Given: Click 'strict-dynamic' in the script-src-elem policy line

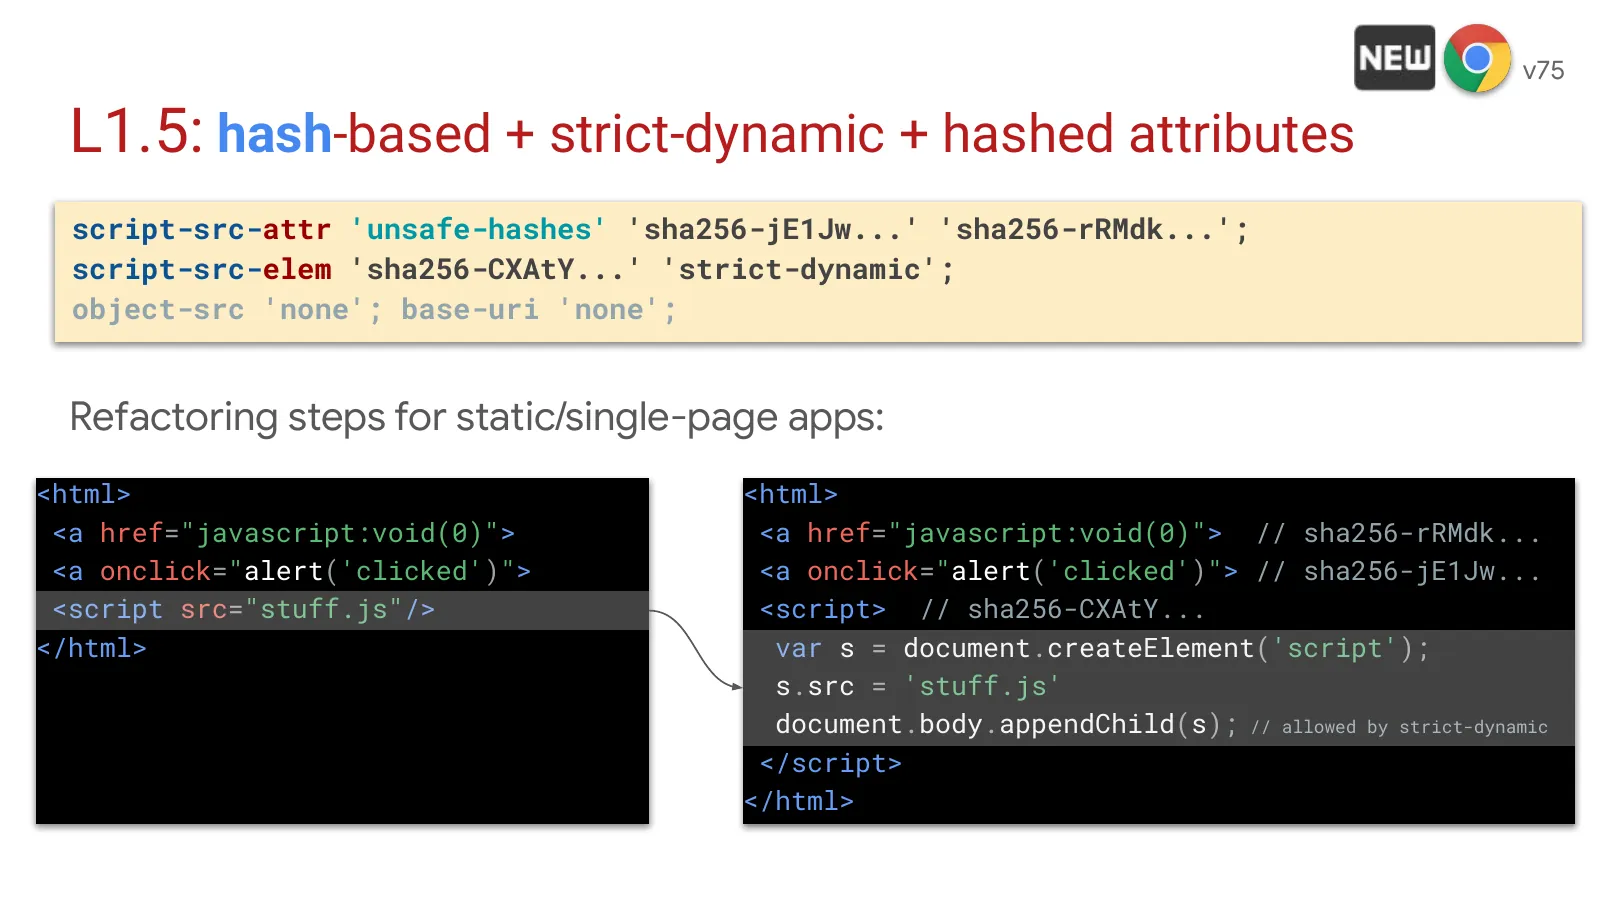Looking at the screenshot, I should tap(800, 270).
